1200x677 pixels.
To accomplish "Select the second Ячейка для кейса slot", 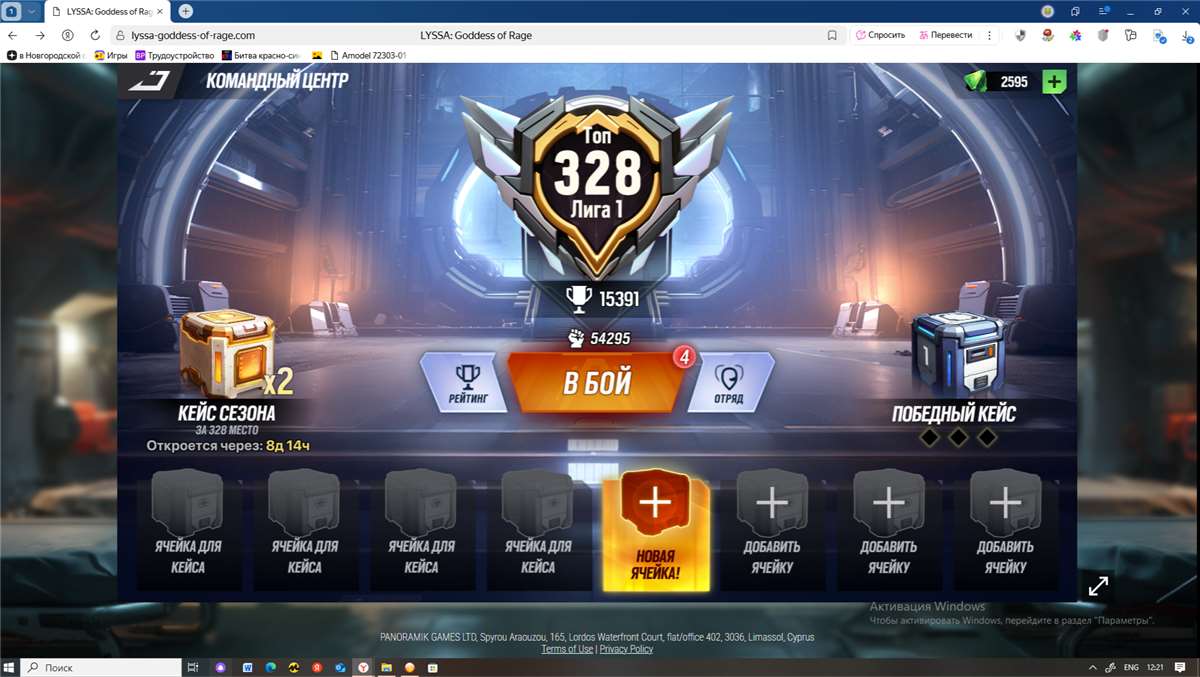I will pos(304,528).
